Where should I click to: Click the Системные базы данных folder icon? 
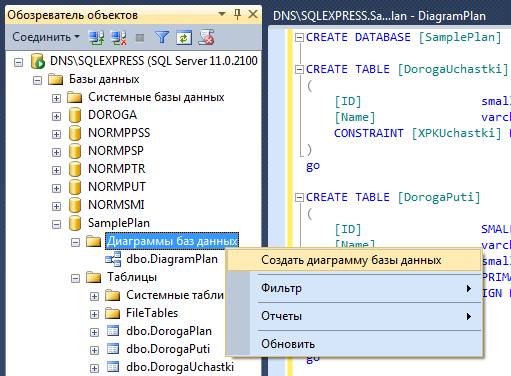74,97
